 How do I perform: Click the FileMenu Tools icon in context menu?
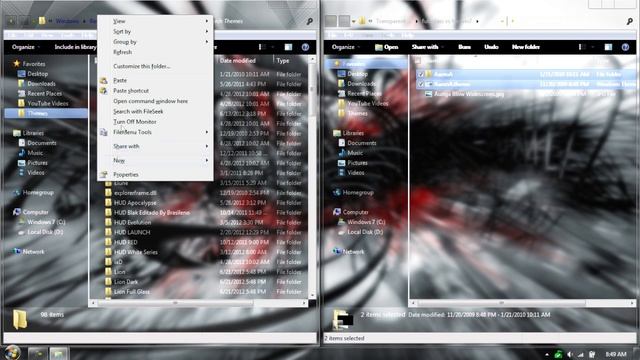pyautogui.click(x=104, y=132)
